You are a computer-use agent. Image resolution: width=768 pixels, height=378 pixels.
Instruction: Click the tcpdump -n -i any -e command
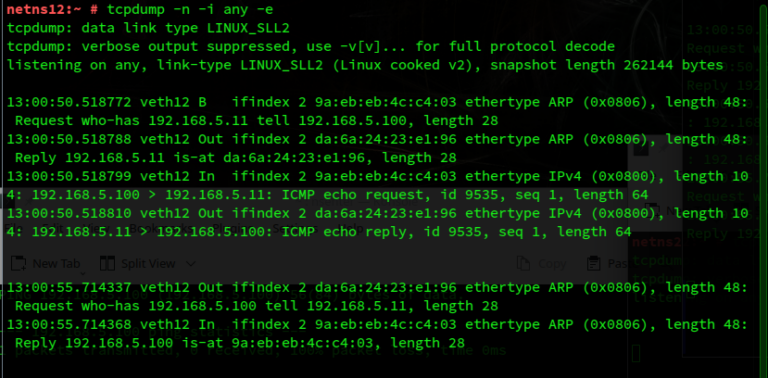click(190, 9)
